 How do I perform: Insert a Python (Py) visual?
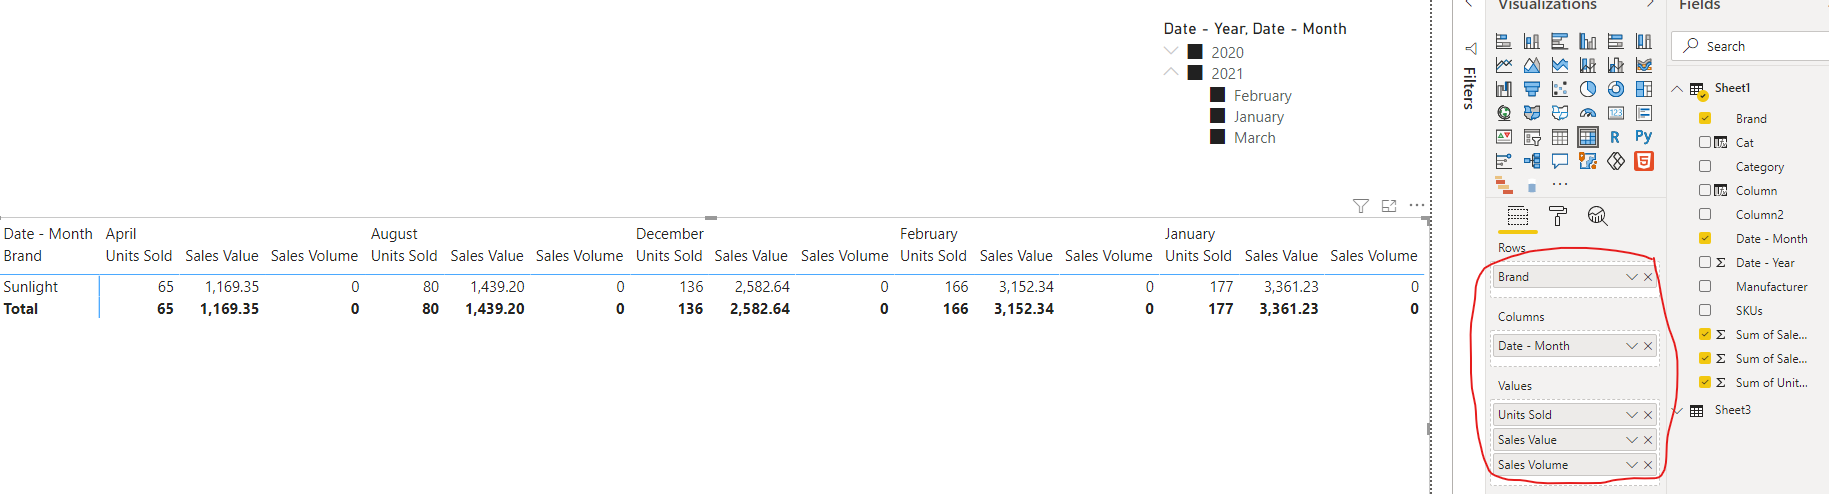1643,137
